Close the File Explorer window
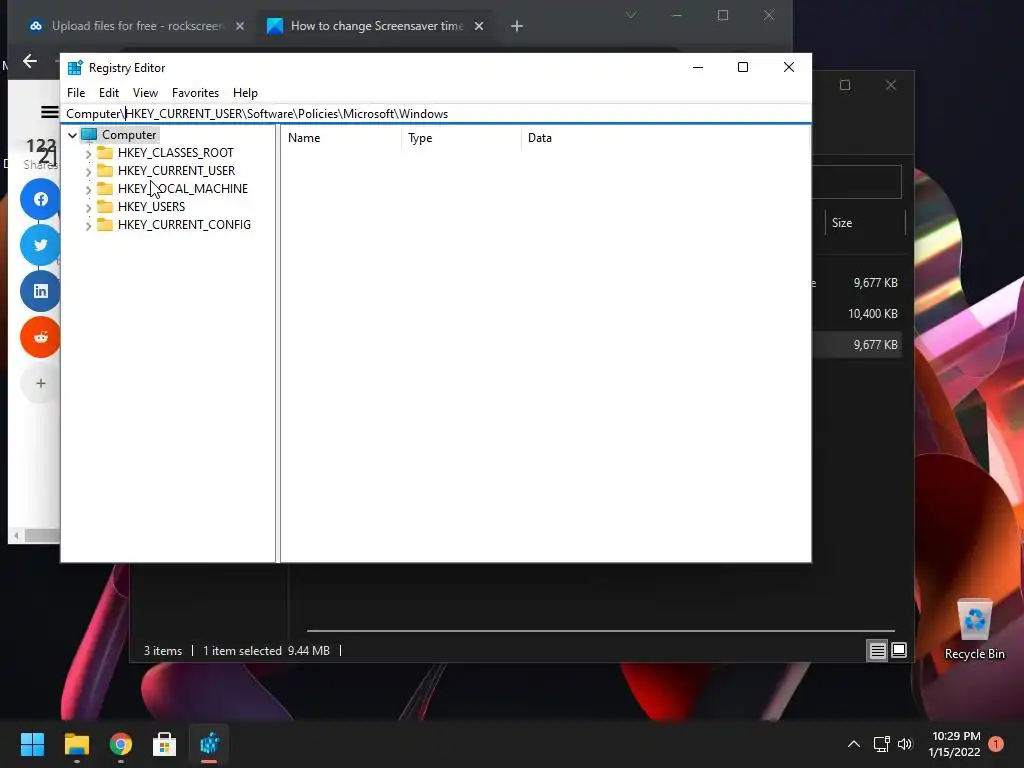The height and width of the screenshot is (768, 1024). tap(891, 86)
